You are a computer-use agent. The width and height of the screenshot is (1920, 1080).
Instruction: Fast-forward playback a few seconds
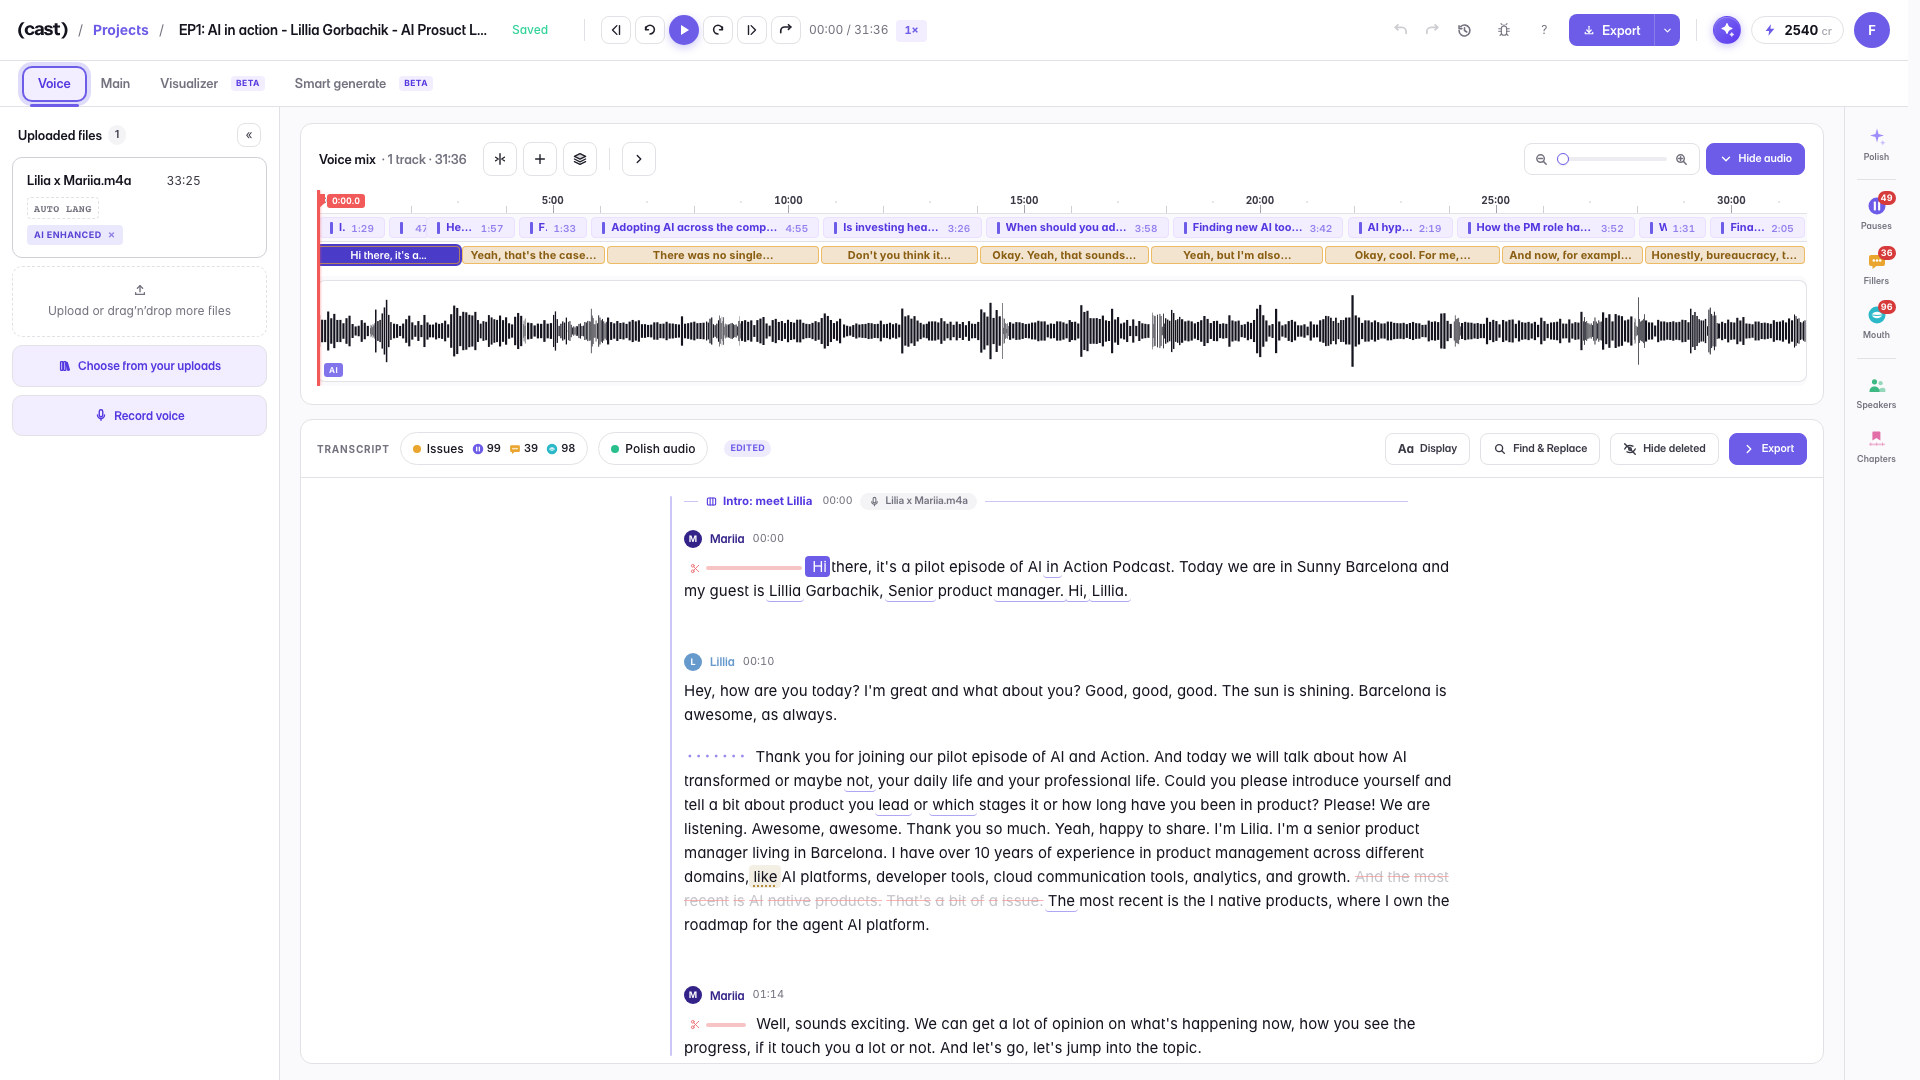pyautogui.click(x=718, y=30)
